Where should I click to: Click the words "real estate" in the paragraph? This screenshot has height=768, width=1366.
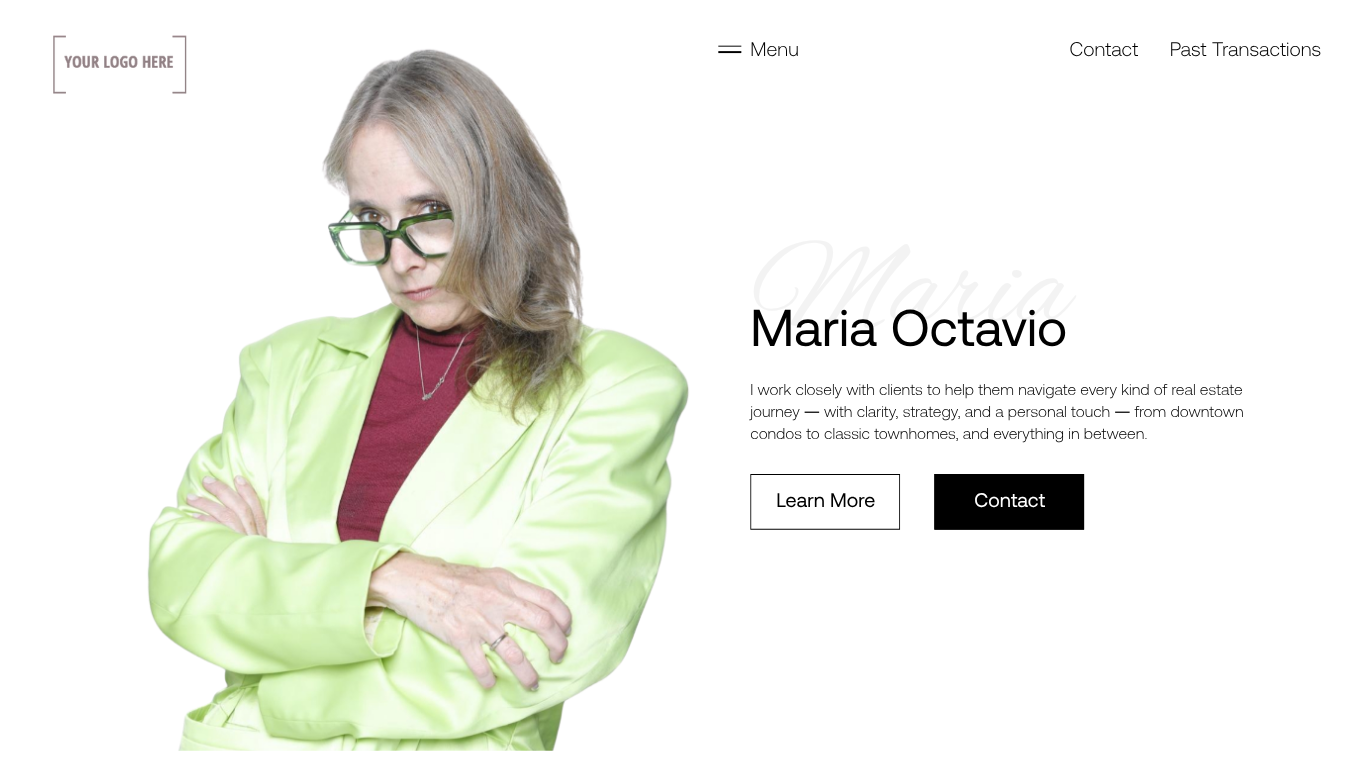1207,390
